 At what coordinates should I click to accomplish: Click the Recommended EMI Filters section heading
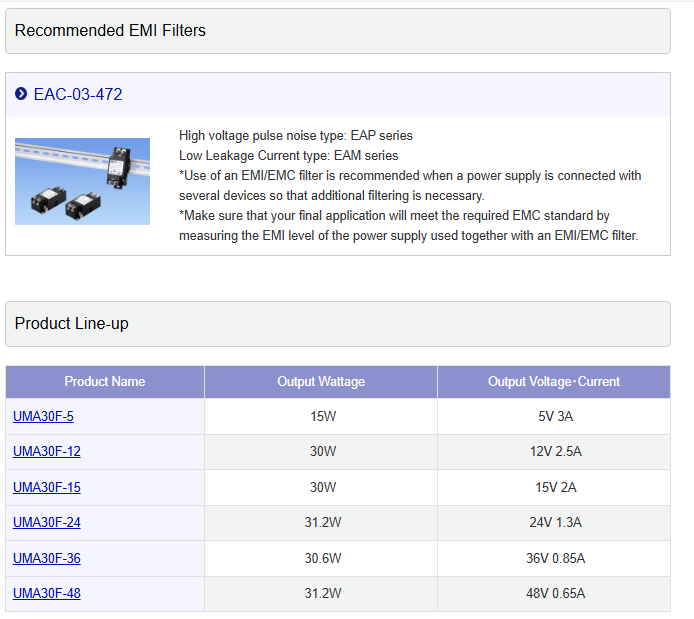click(110, 31)
